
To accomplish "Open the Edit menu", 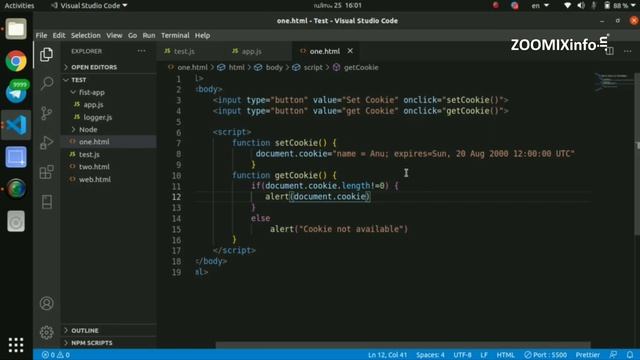I will (x=59, y=36).
